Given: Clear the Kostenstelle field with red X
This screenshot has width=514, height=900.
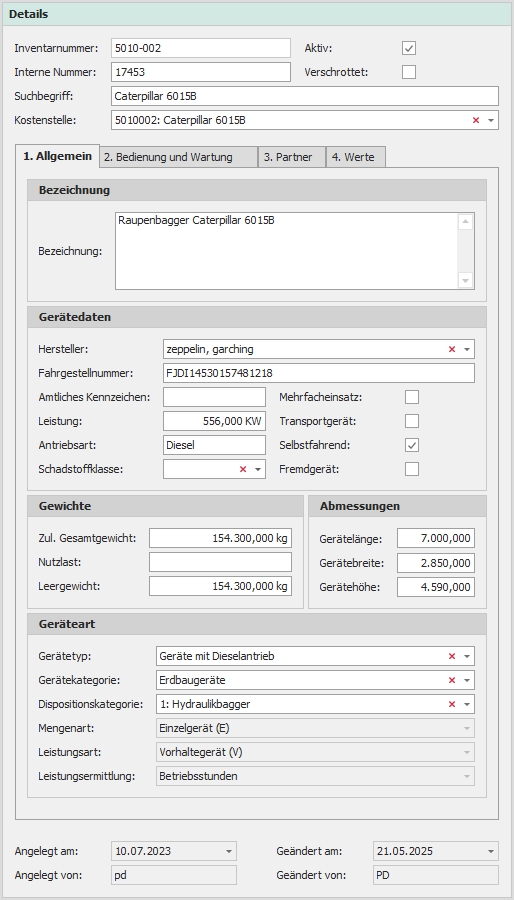Looking at the screenshot, I should (476, 120).
